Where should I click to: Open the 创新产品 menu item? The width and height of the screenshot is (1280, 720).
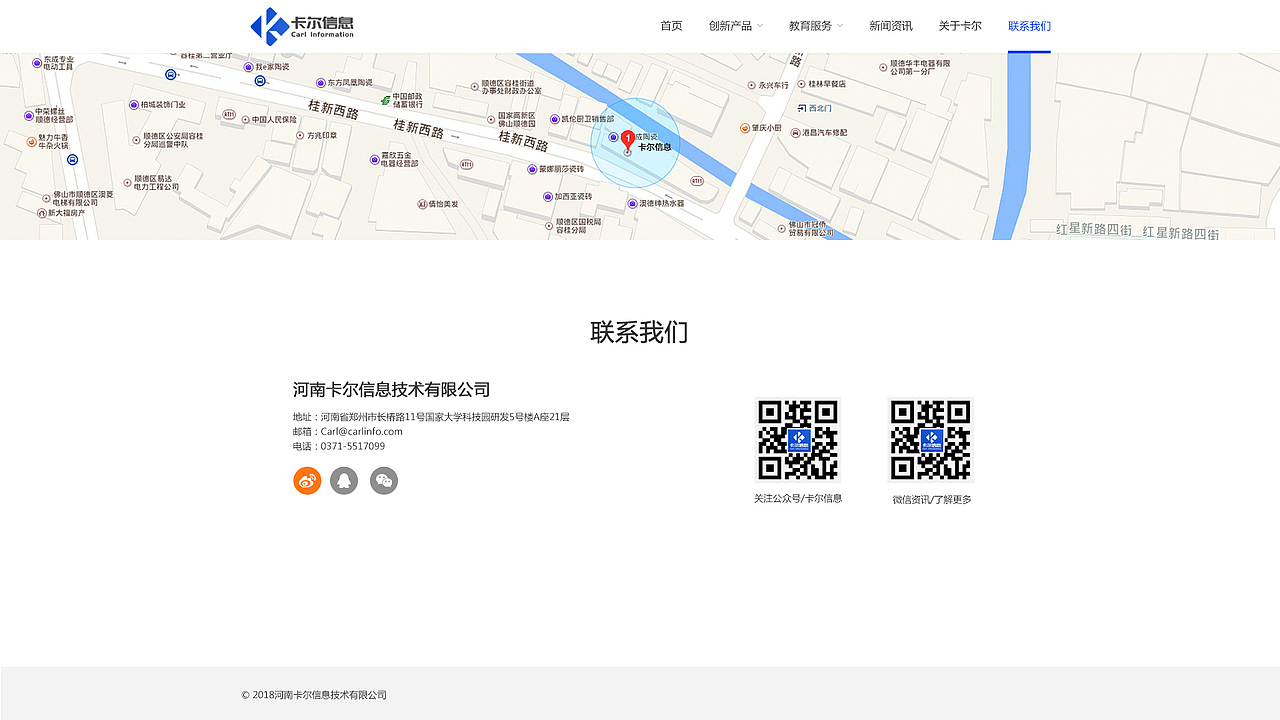730,26
